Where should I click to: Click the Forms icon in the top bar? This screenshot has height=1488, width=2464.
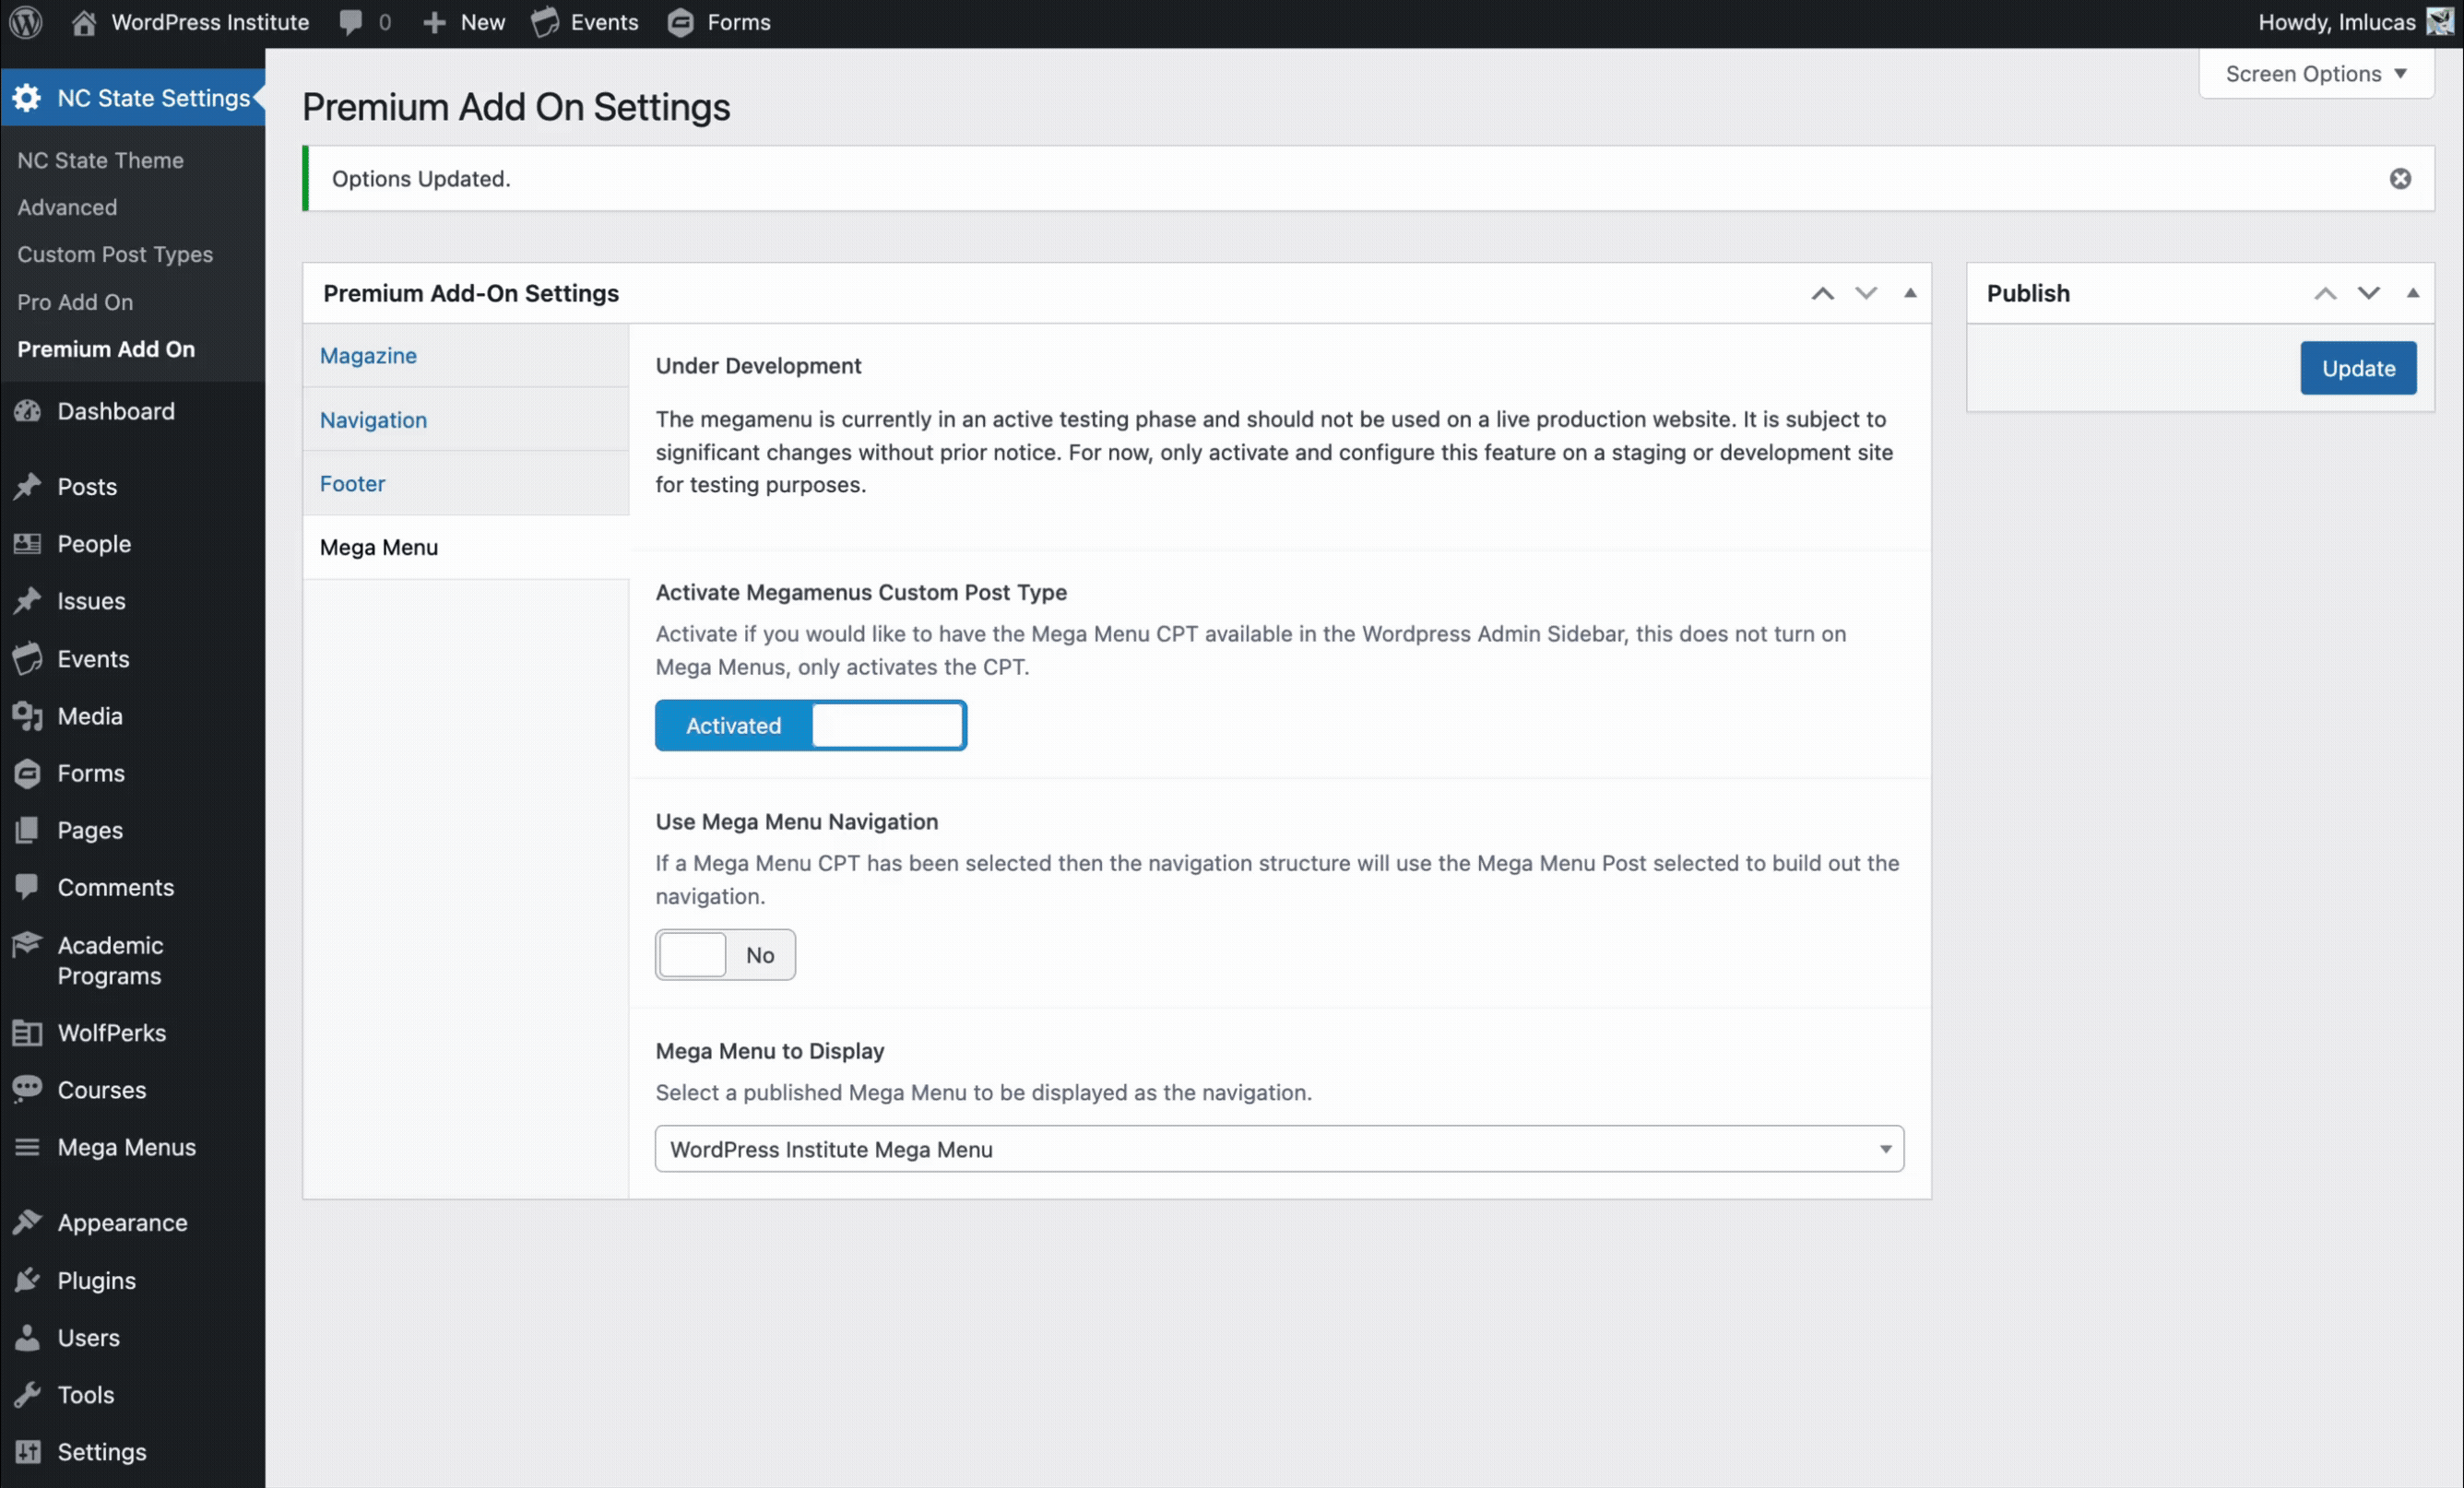(681, 22)
